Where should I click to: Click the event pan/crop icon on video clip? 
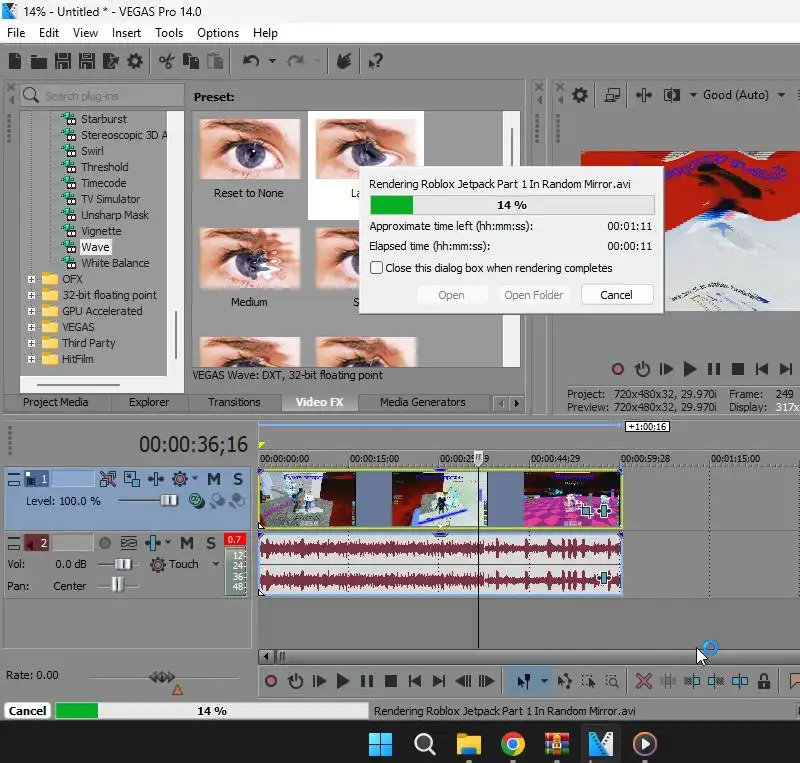(x=586, y=510)
